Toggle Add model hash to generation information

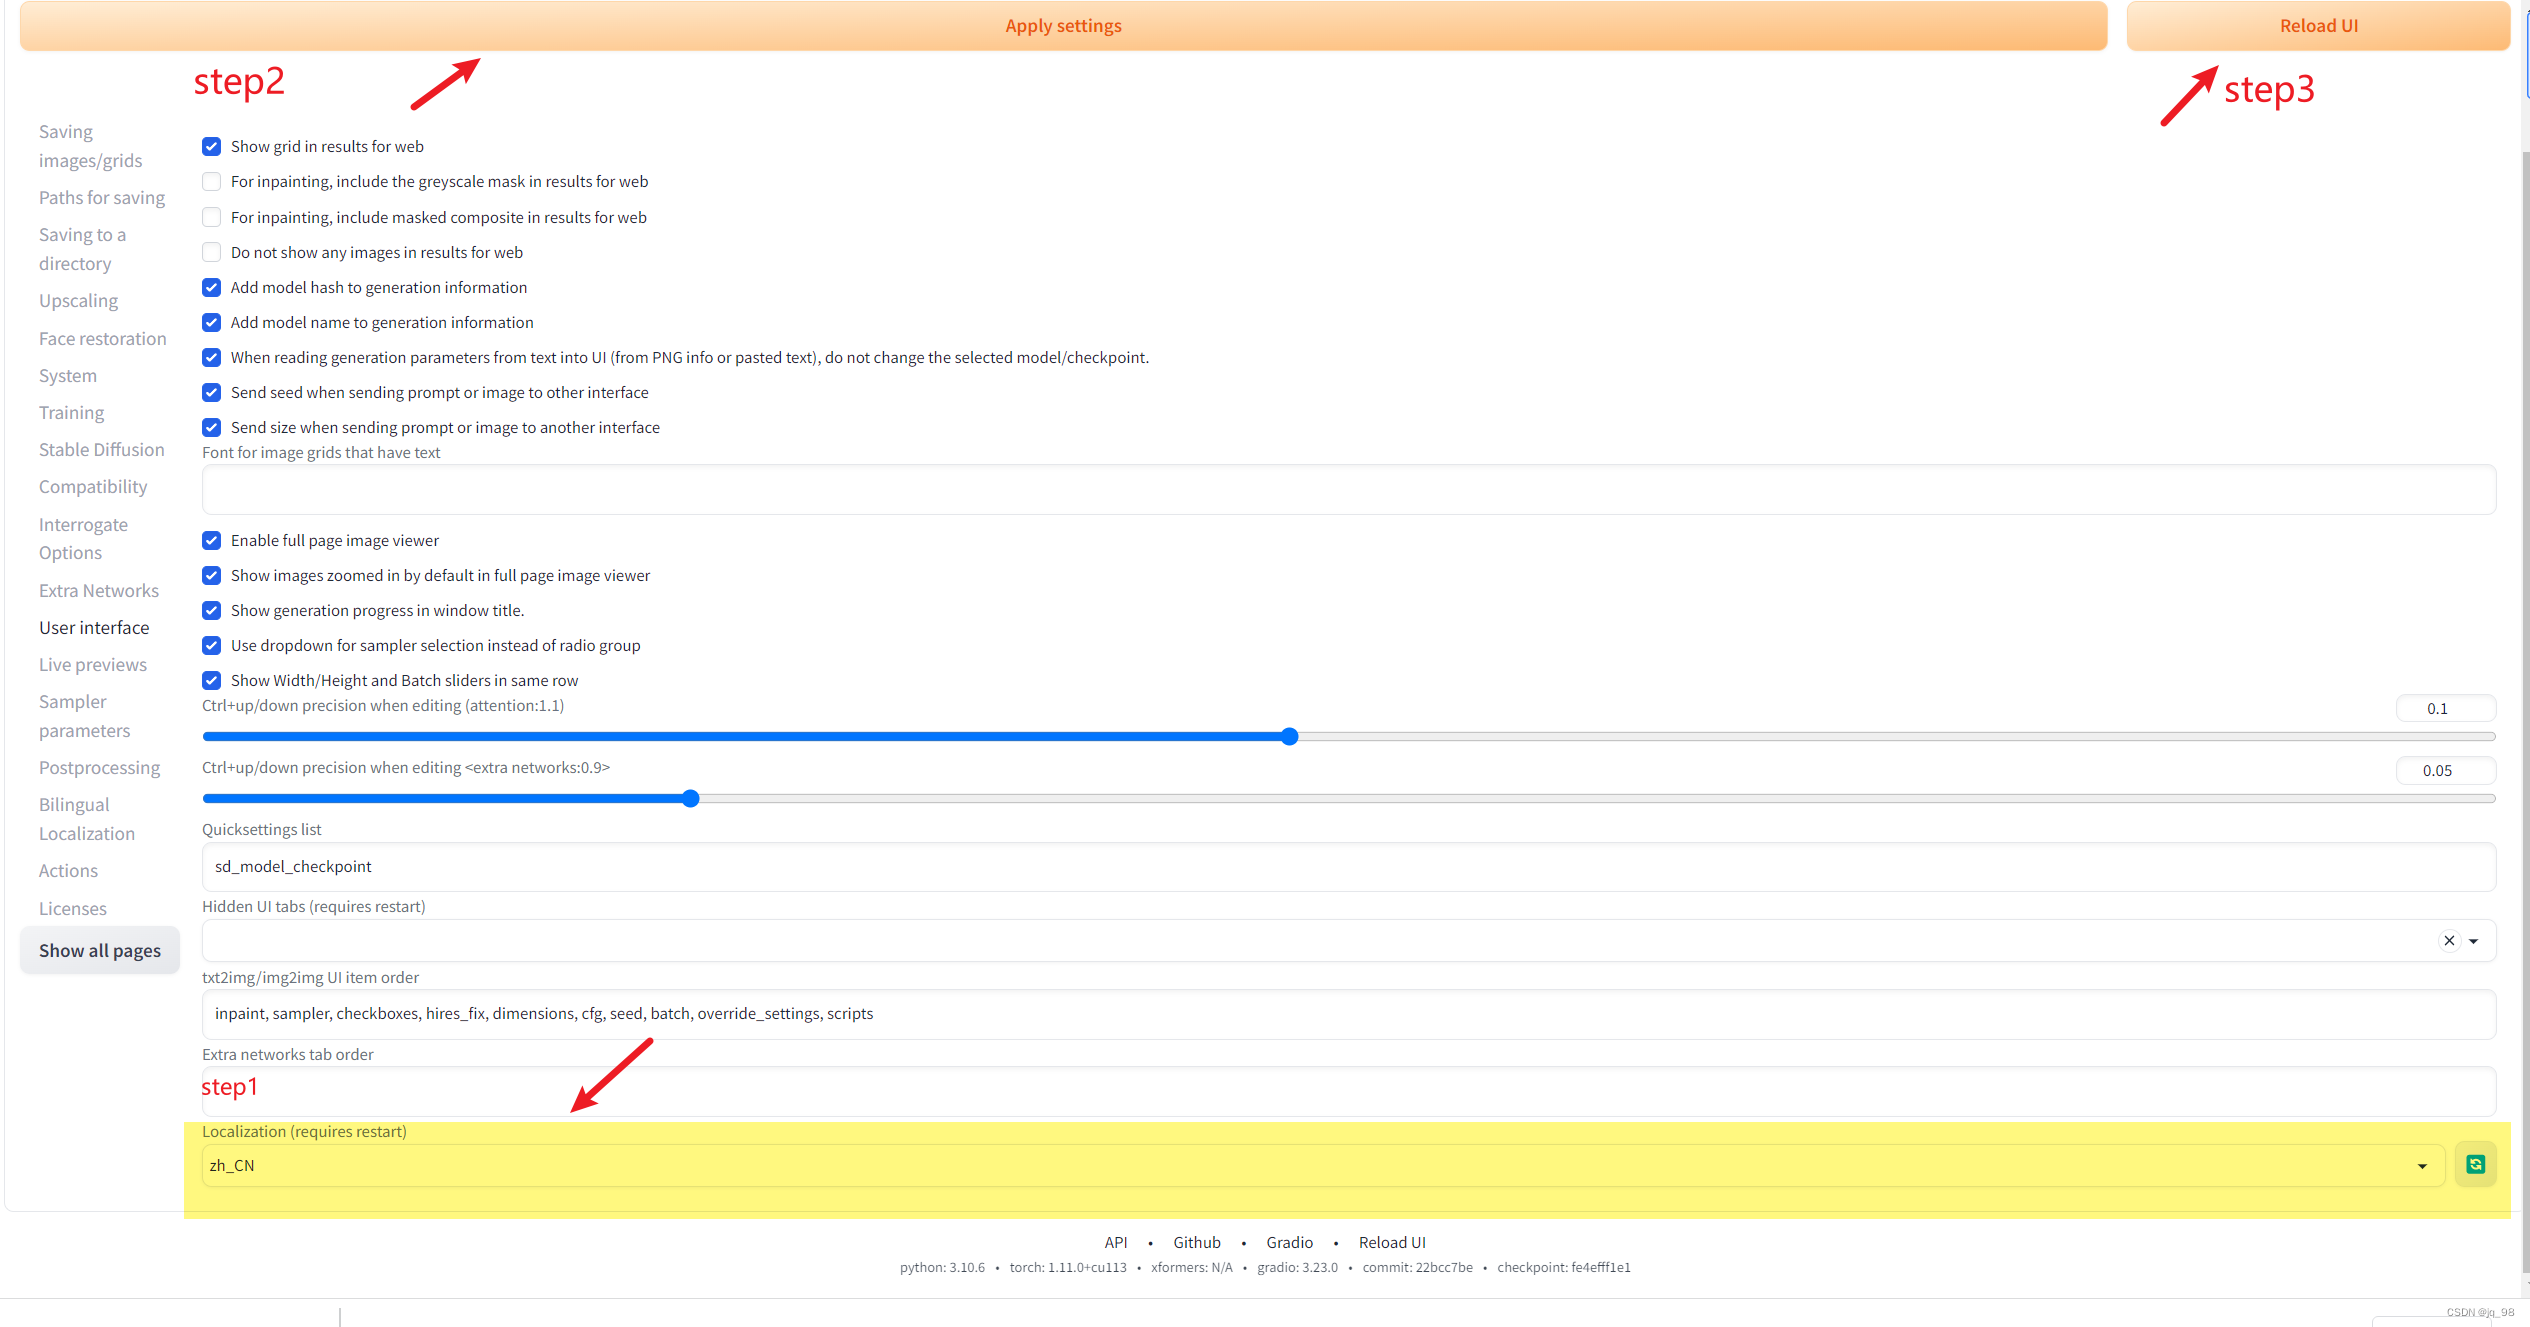(211, 287)
